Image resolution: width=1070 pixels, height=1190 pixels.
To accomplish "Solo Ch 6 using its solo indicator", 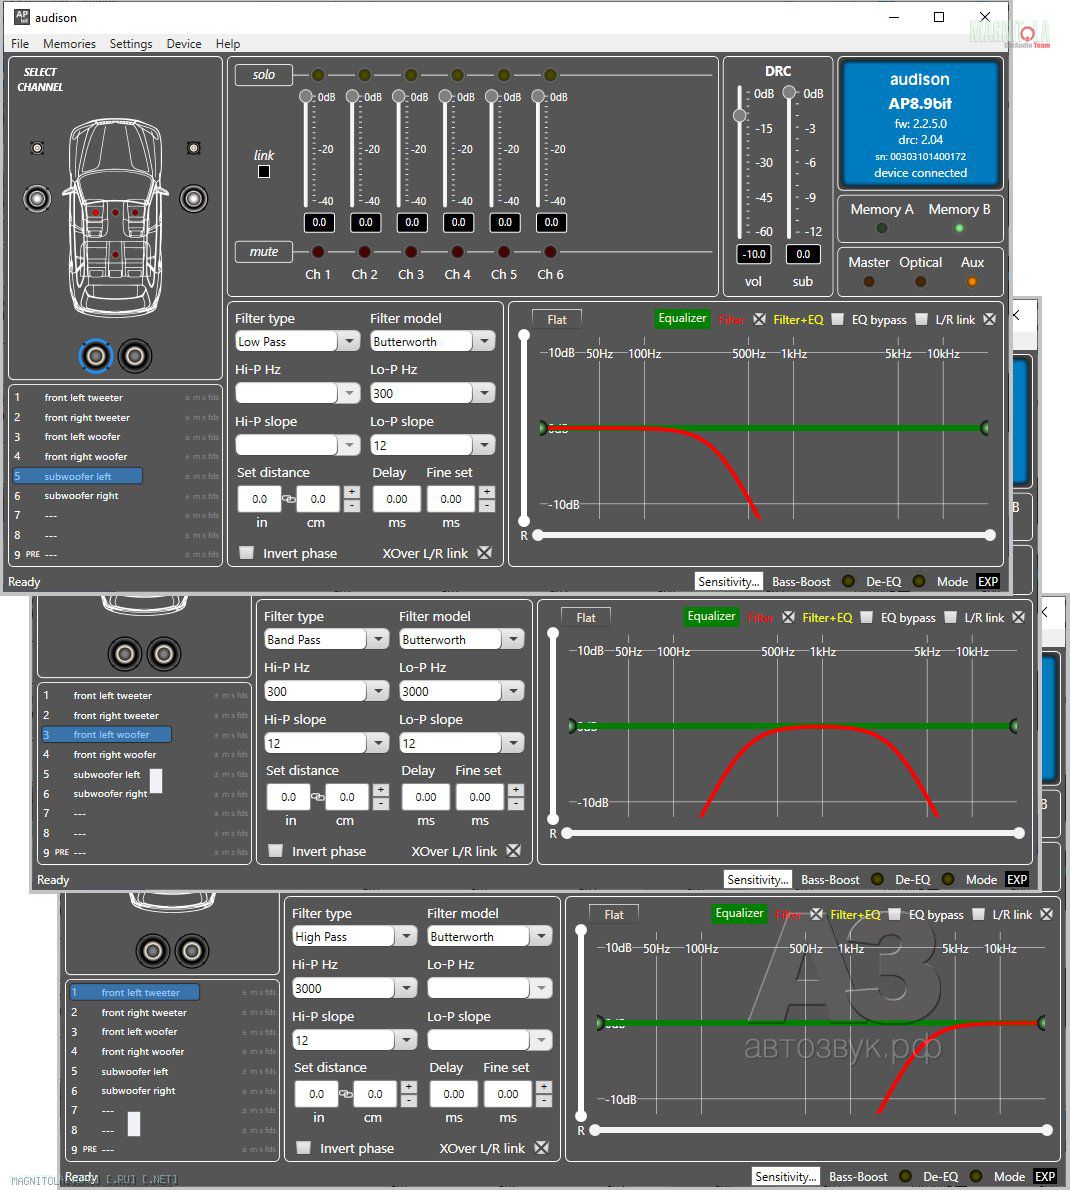I will (551, 74).
